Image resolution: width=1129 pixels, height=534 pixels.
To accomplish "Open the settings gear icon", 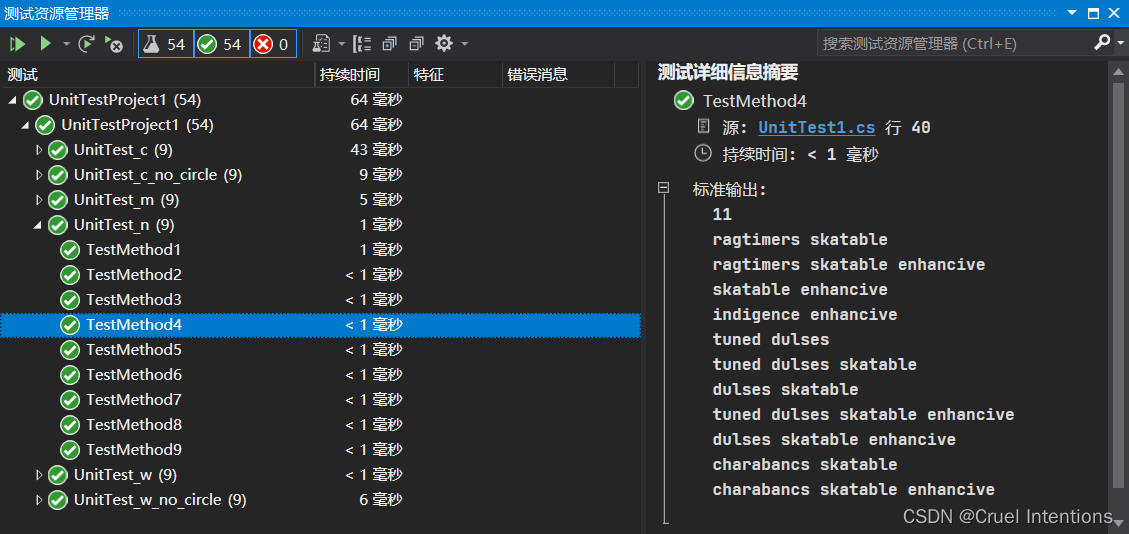I will [x=444, y=44].
